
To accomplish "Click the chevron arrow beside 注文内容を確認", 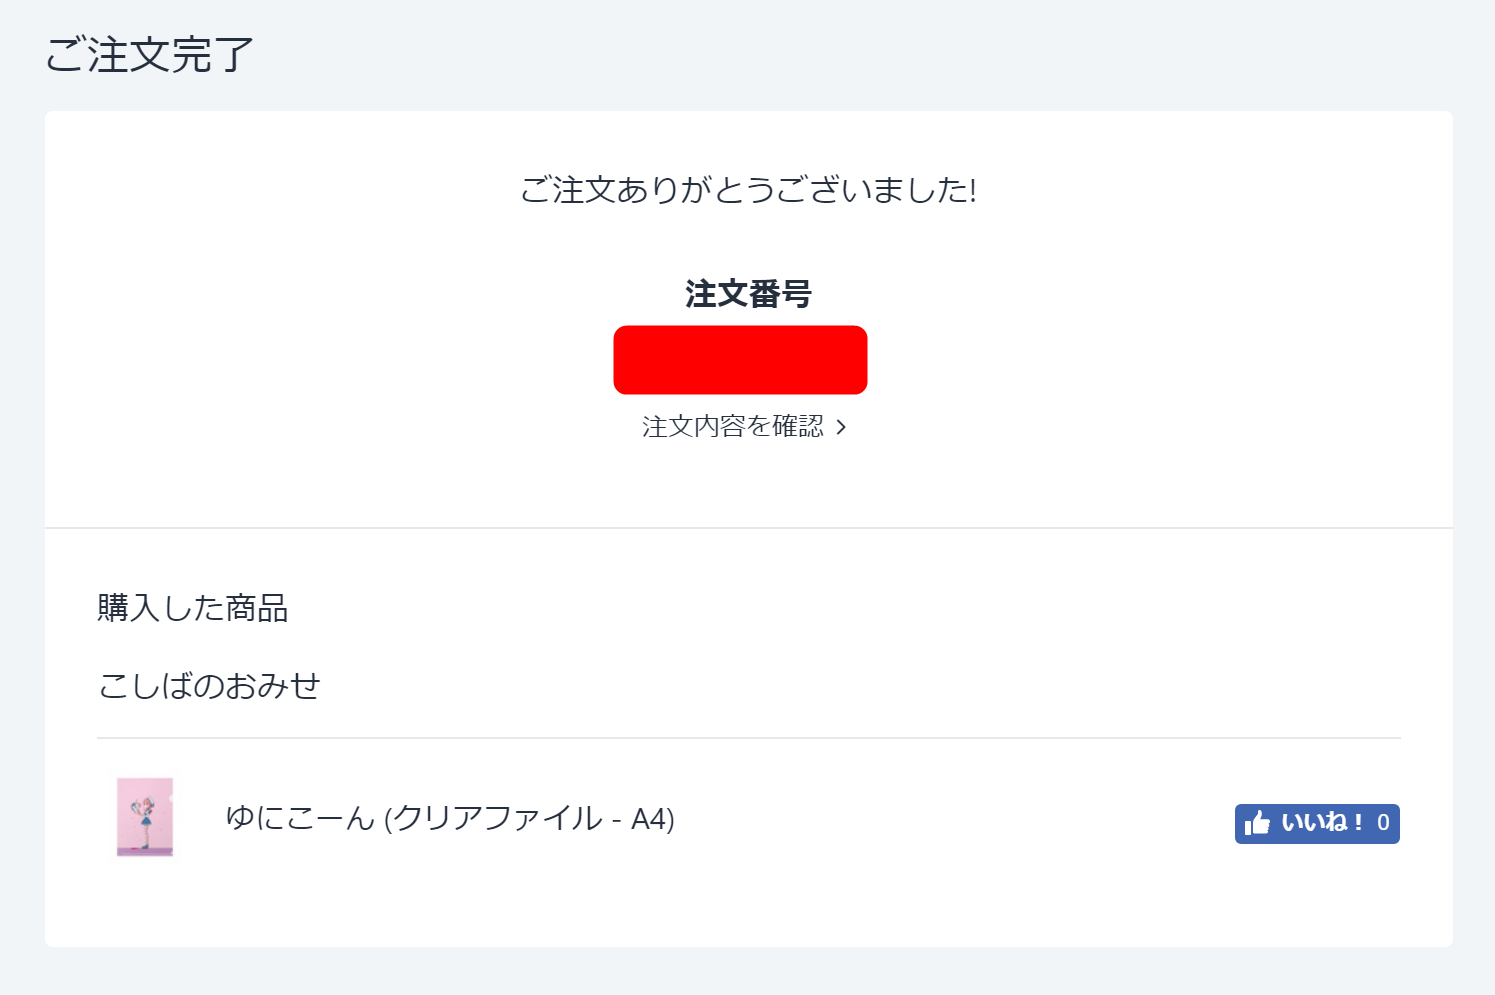I will coord(841,427).
